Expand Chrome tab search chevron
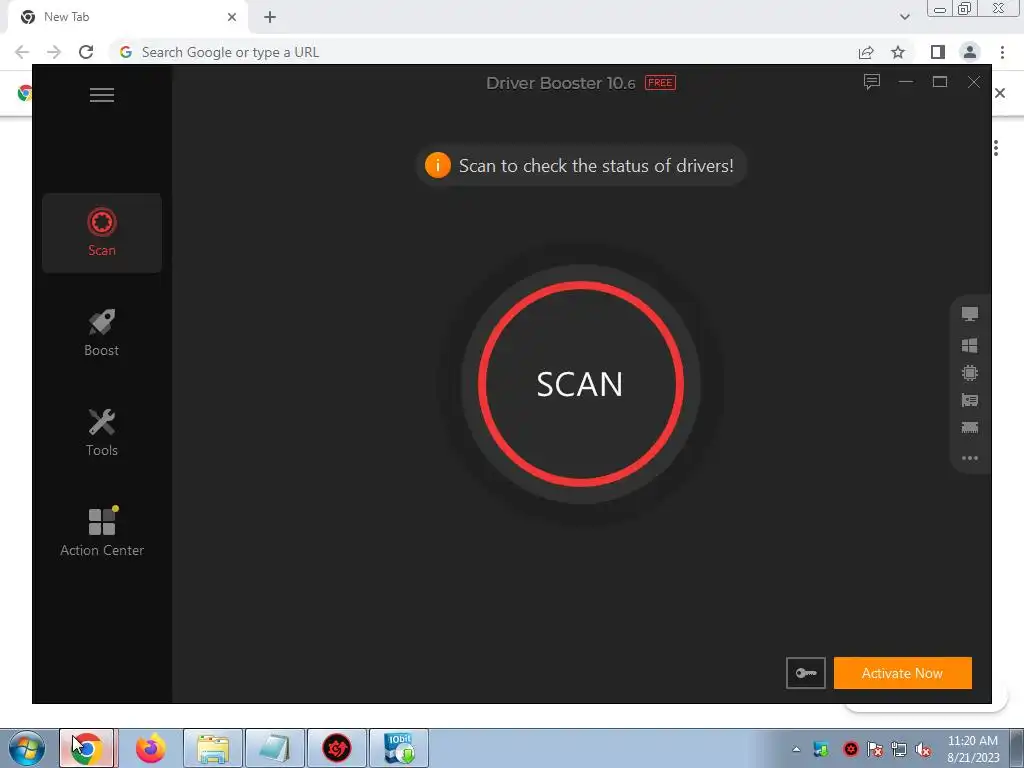The image size is (1024, 768). 904,17
